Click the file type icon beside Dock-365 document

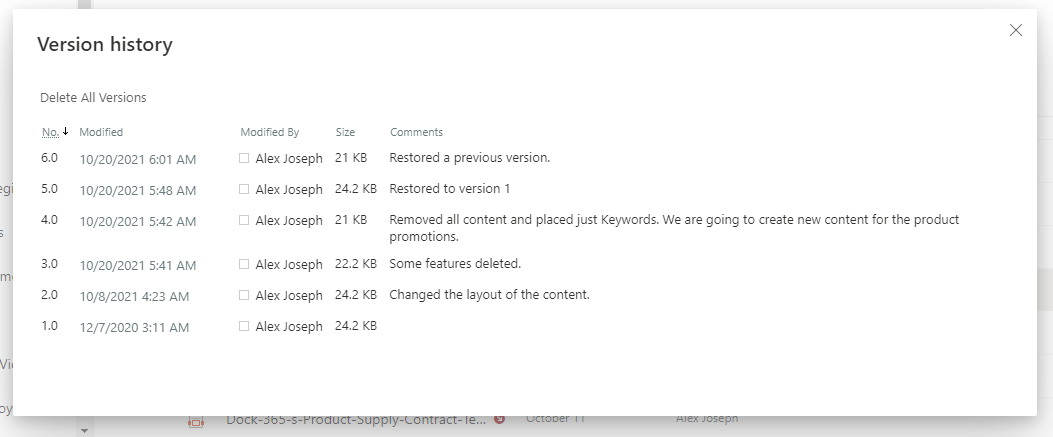point(196,422)
